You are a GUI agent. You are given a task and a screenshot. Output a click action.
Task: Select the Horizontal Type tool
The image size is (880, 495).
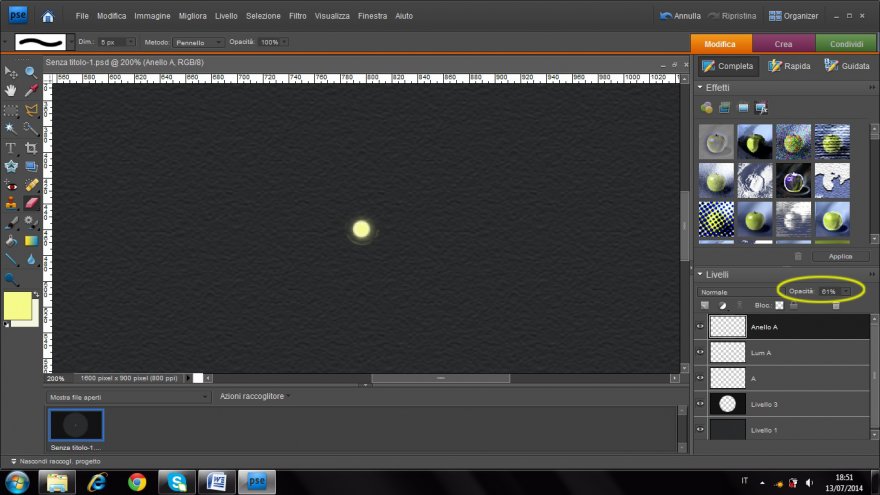tap(11, 148)
